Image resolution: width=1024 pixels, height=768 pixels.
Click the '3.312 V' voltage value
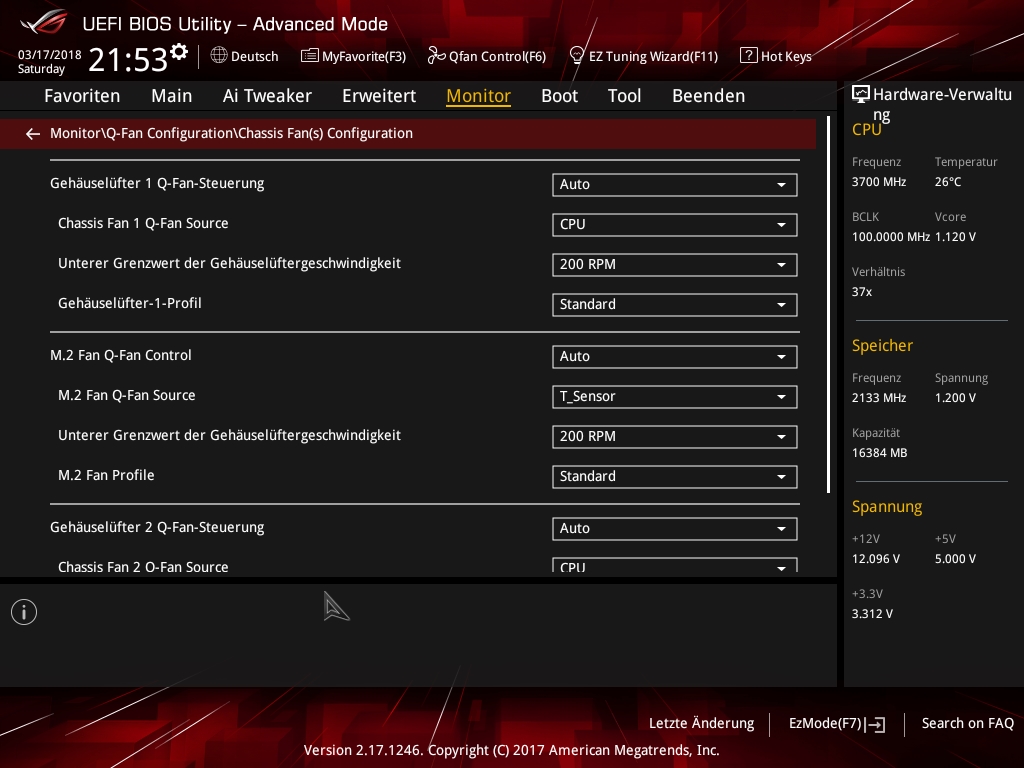coord(872,614)
